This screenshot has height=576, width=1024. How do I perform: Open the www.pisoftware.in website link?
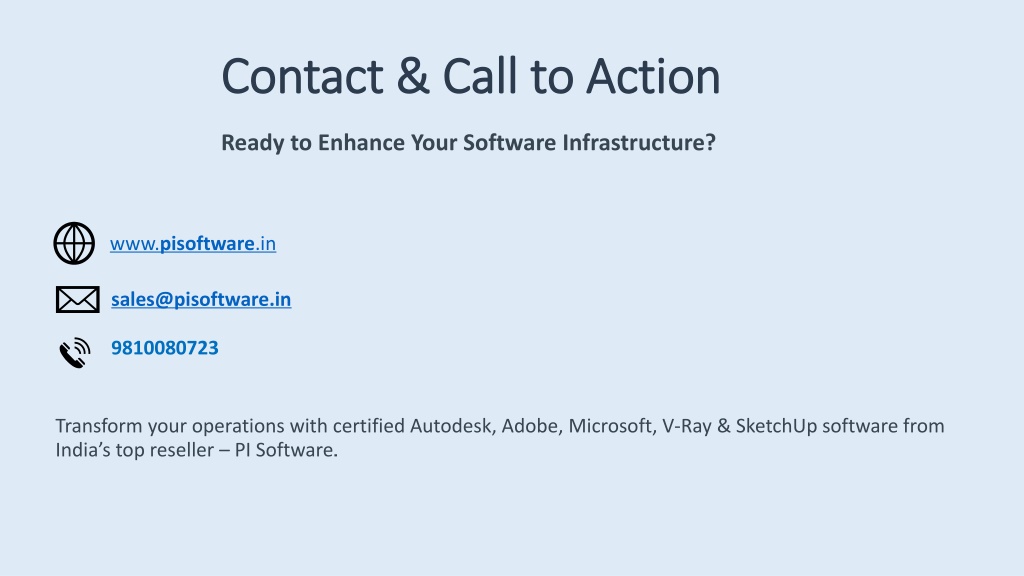(x=193, y=244)
